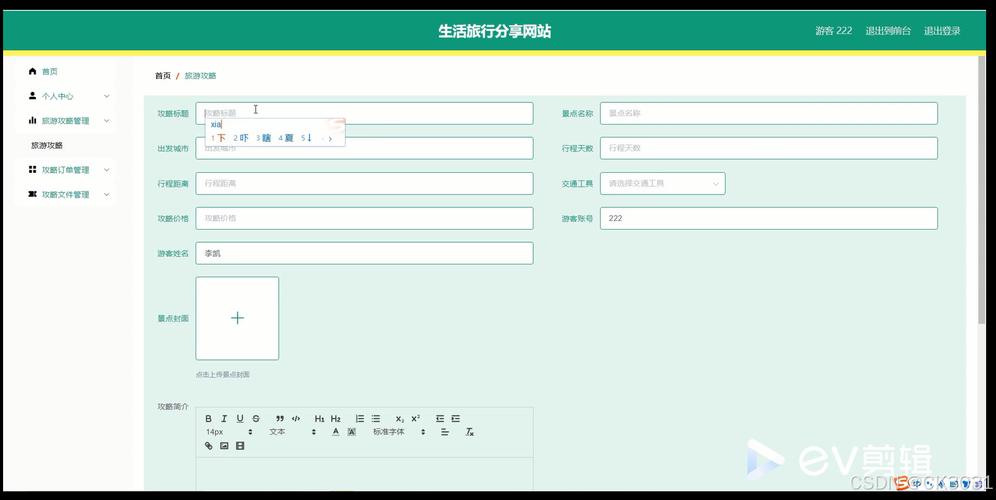Click the 游客姓名 field showing 李凯

click(x=365, y=253)
